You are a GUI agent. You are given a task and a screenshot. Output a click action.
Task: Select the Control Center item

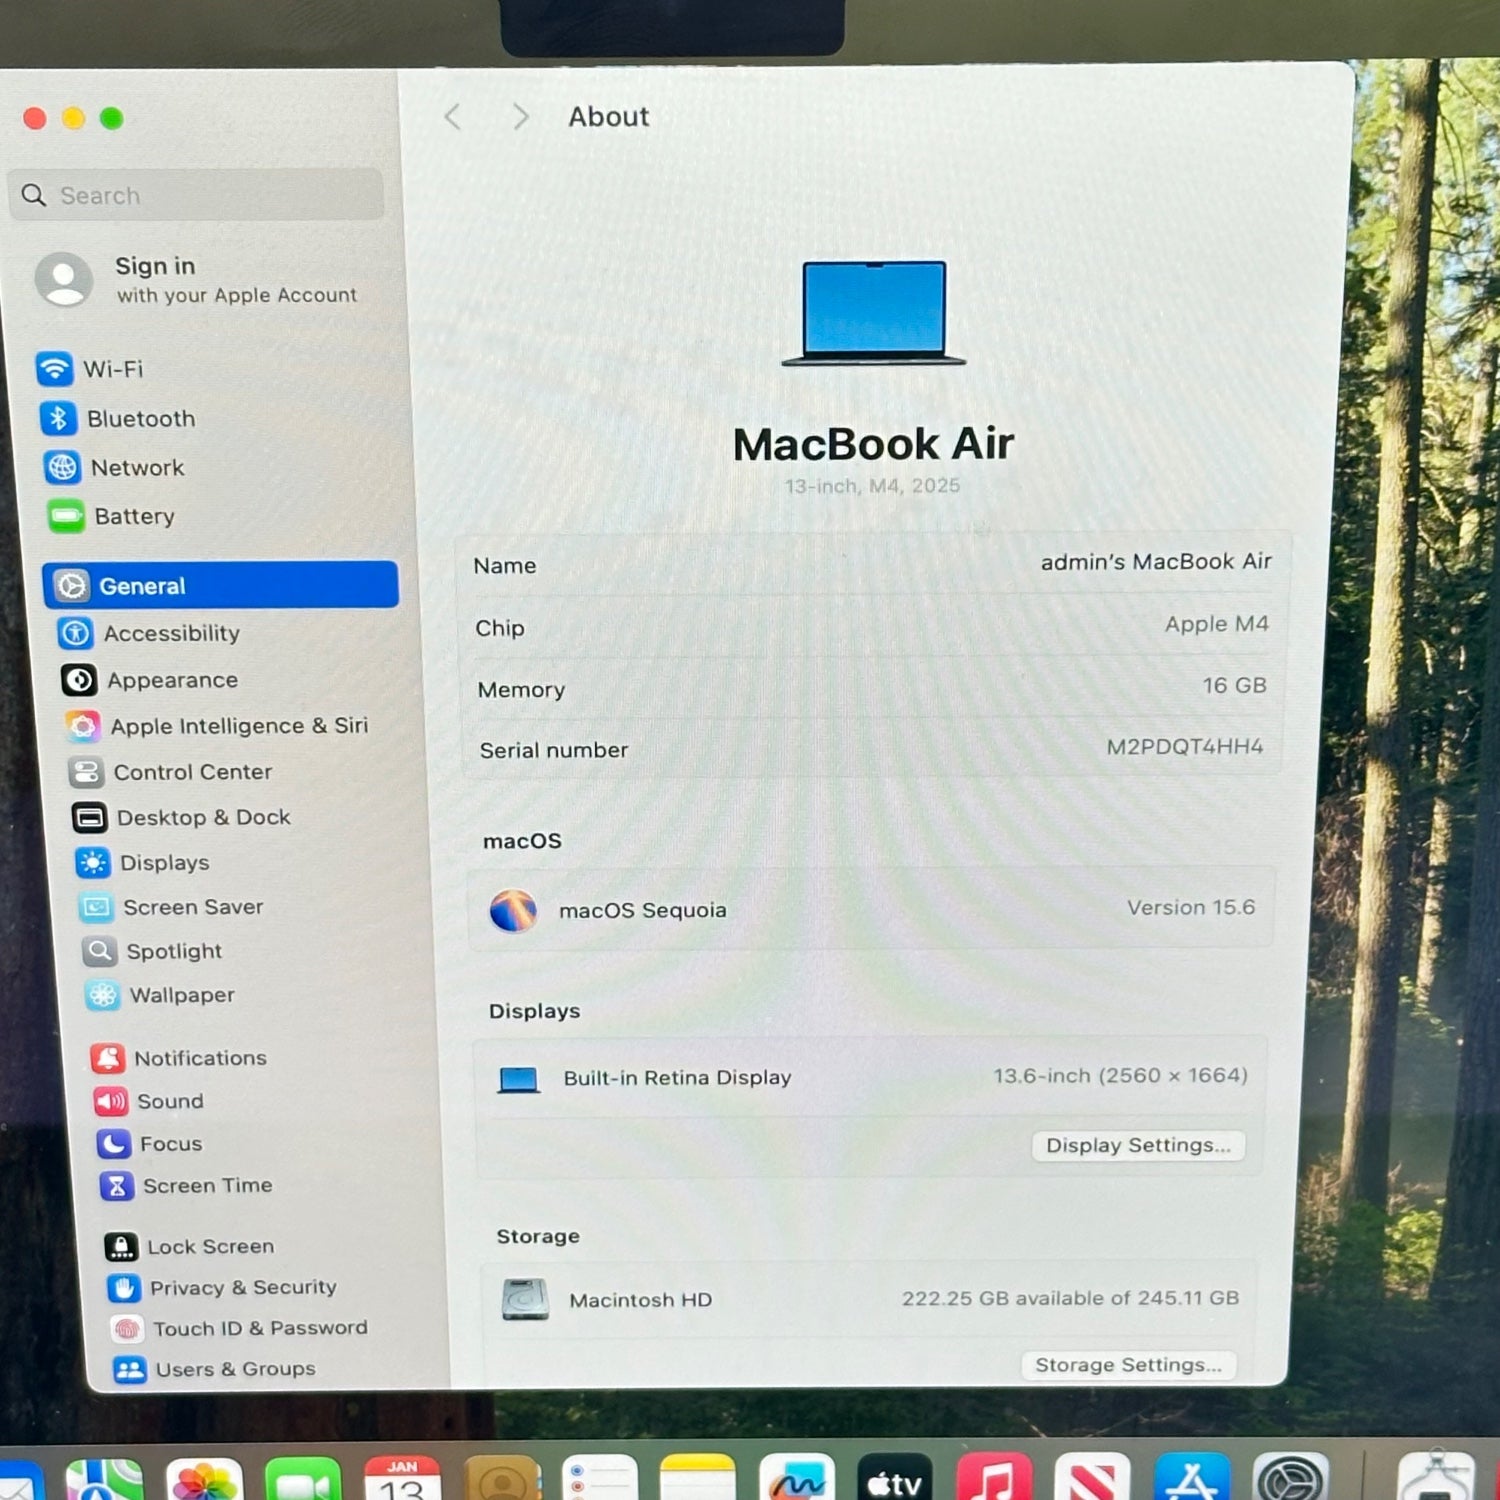coord(192,772)
